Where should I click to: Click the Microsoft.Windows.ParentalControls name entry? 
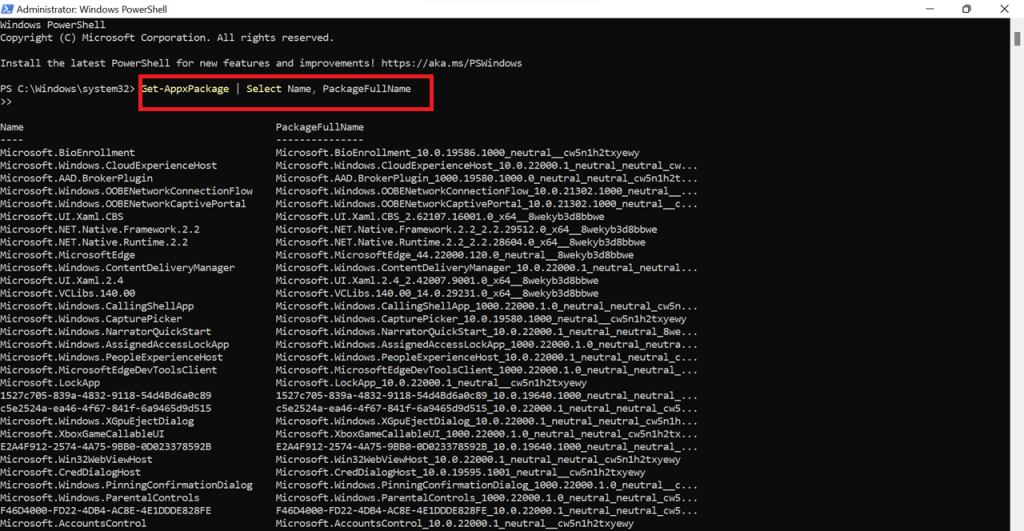pyautogui.click(x=99, y=498)
